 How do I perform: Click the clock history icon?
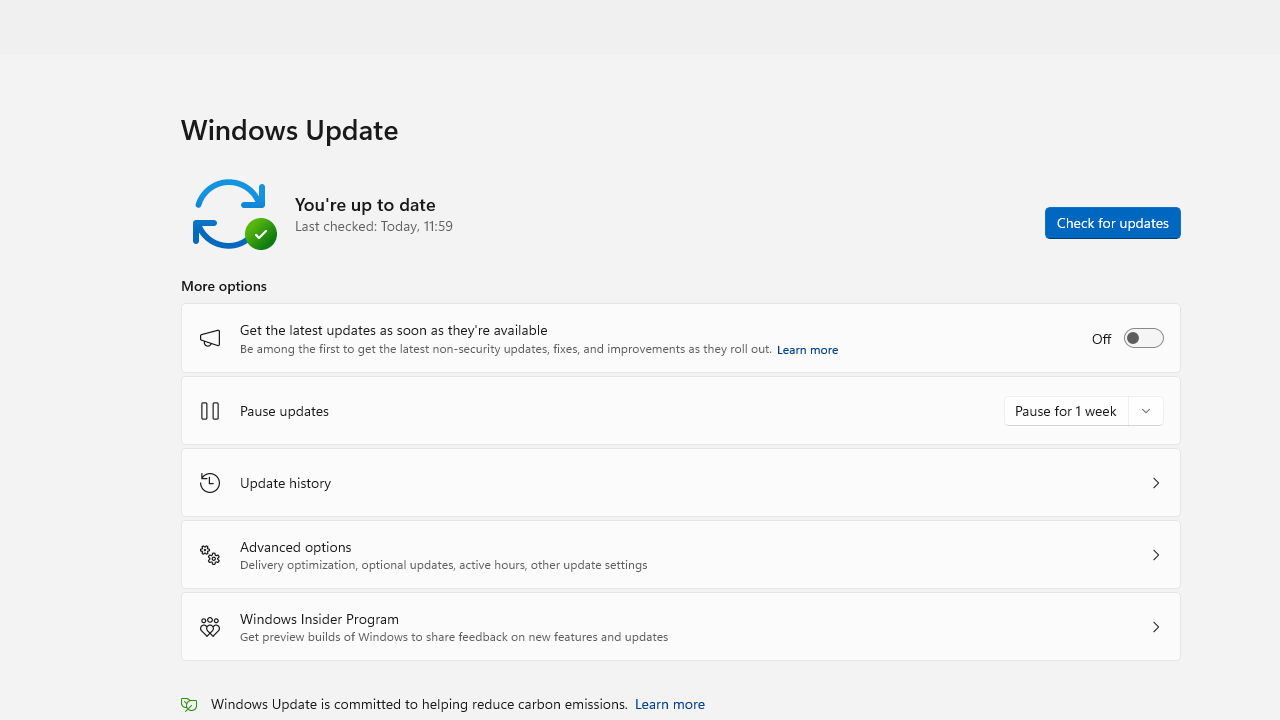point(210,483)
